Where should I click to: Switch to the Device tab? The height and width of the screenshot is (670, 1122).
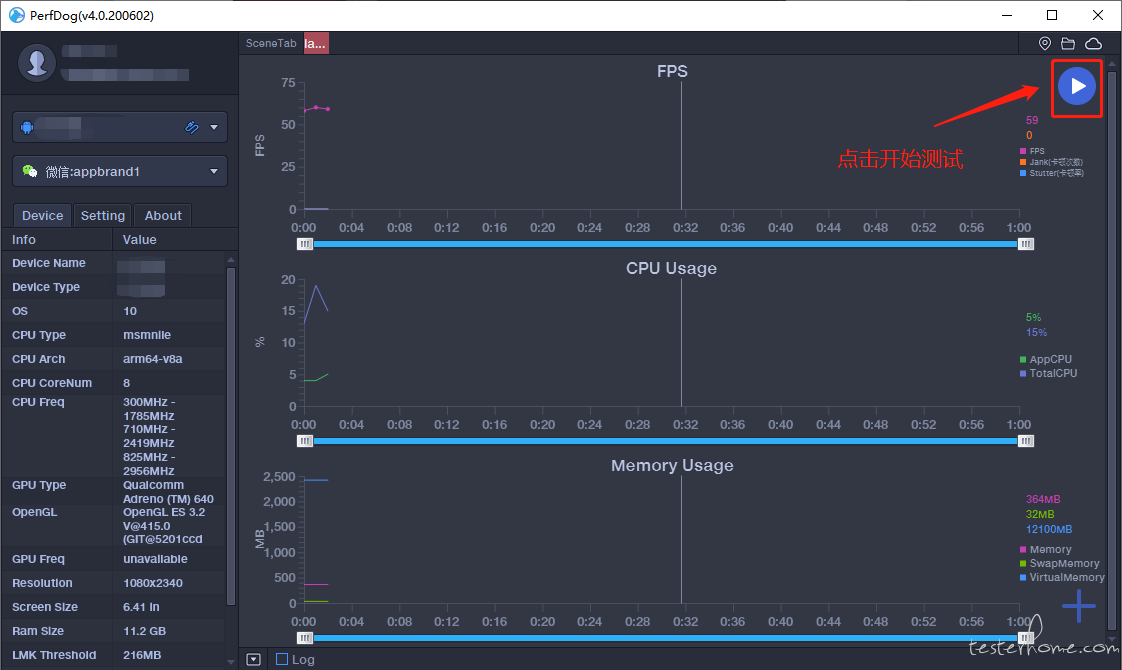click(x=42, y=215)
